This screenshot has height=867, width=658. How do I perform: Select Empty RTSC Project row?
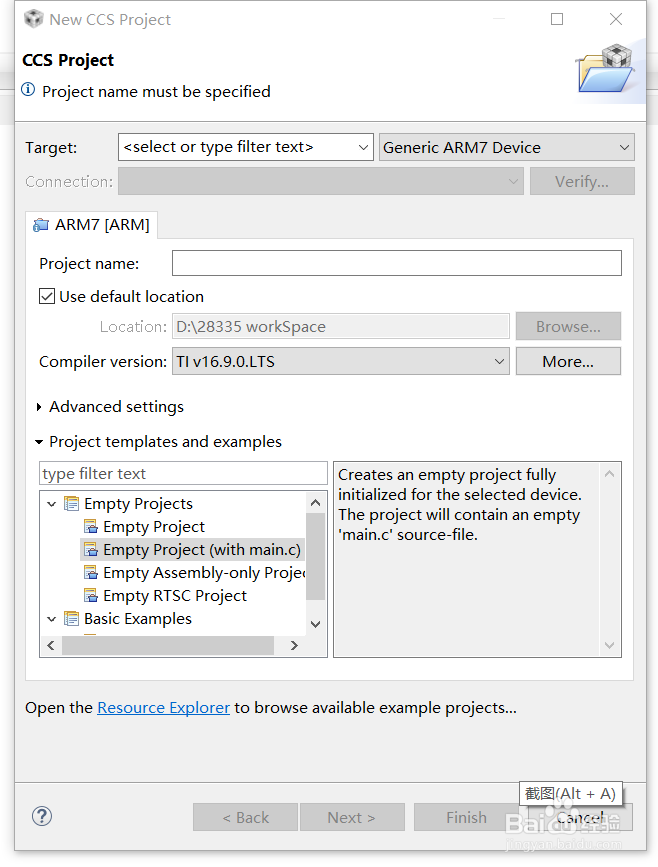[165, 596]
